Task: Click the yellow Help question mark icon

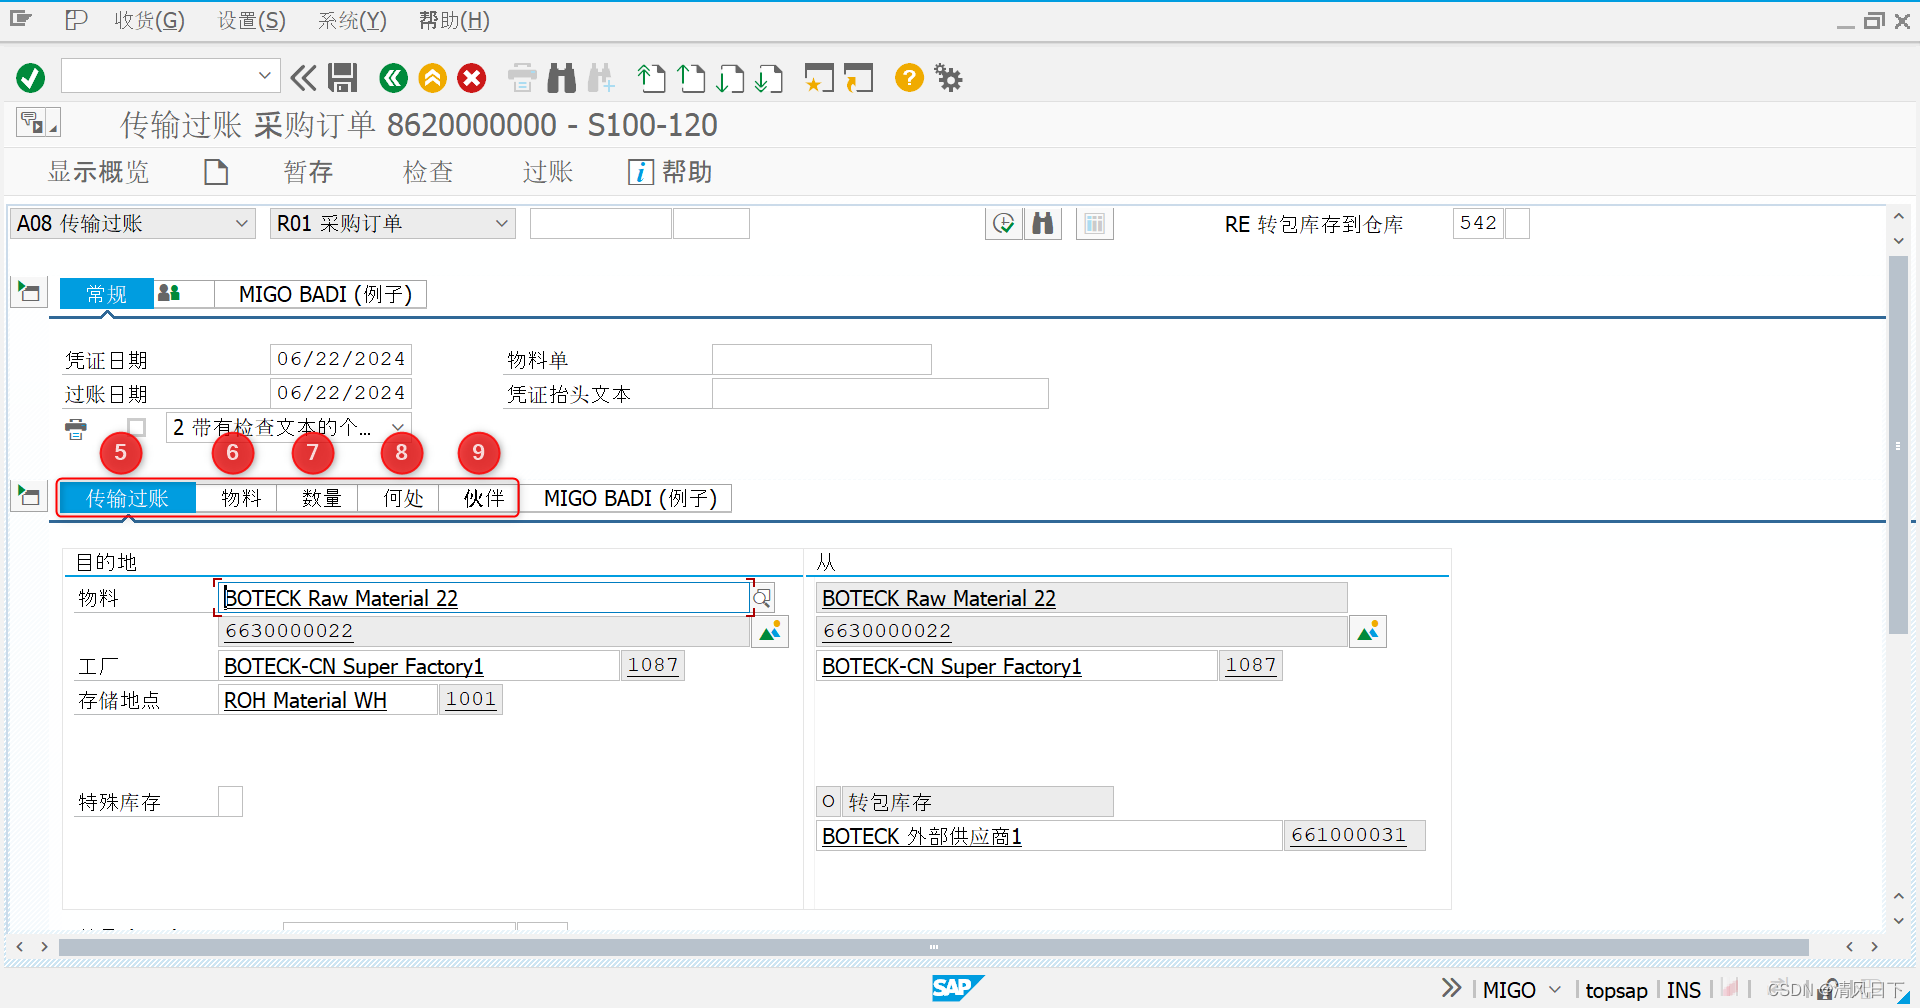Action: click(909, 78)
